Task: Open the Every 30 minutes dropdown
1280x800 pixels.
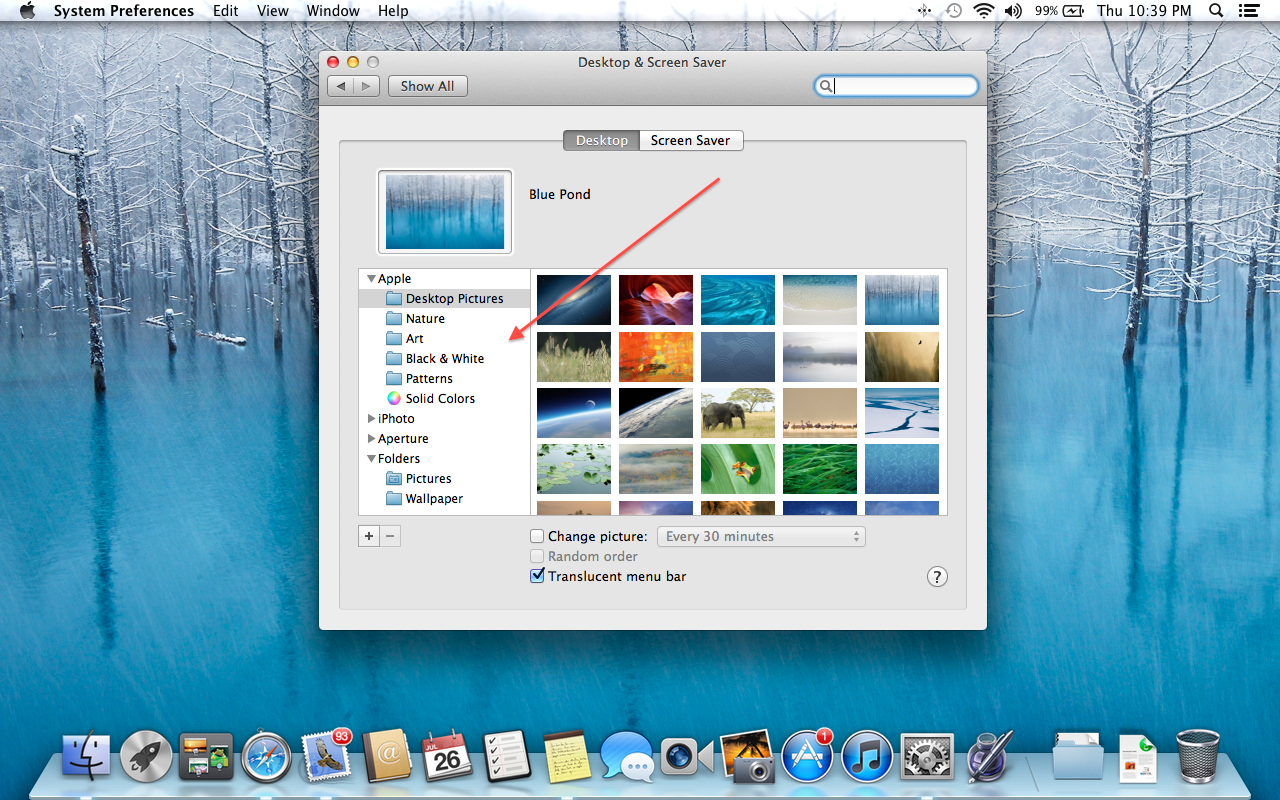Action: click(x=761, y=537)
